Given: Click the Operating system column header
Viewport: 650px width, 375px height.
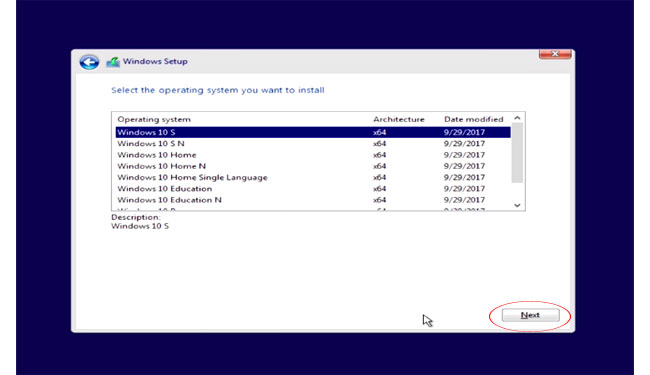Looking at the screenshot, I should click(154, 119).
